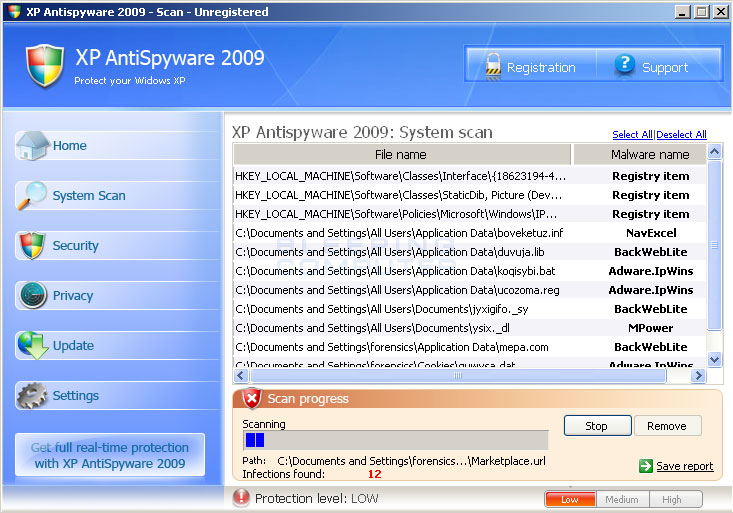Click the title bar shield icon

click(14, 12)
